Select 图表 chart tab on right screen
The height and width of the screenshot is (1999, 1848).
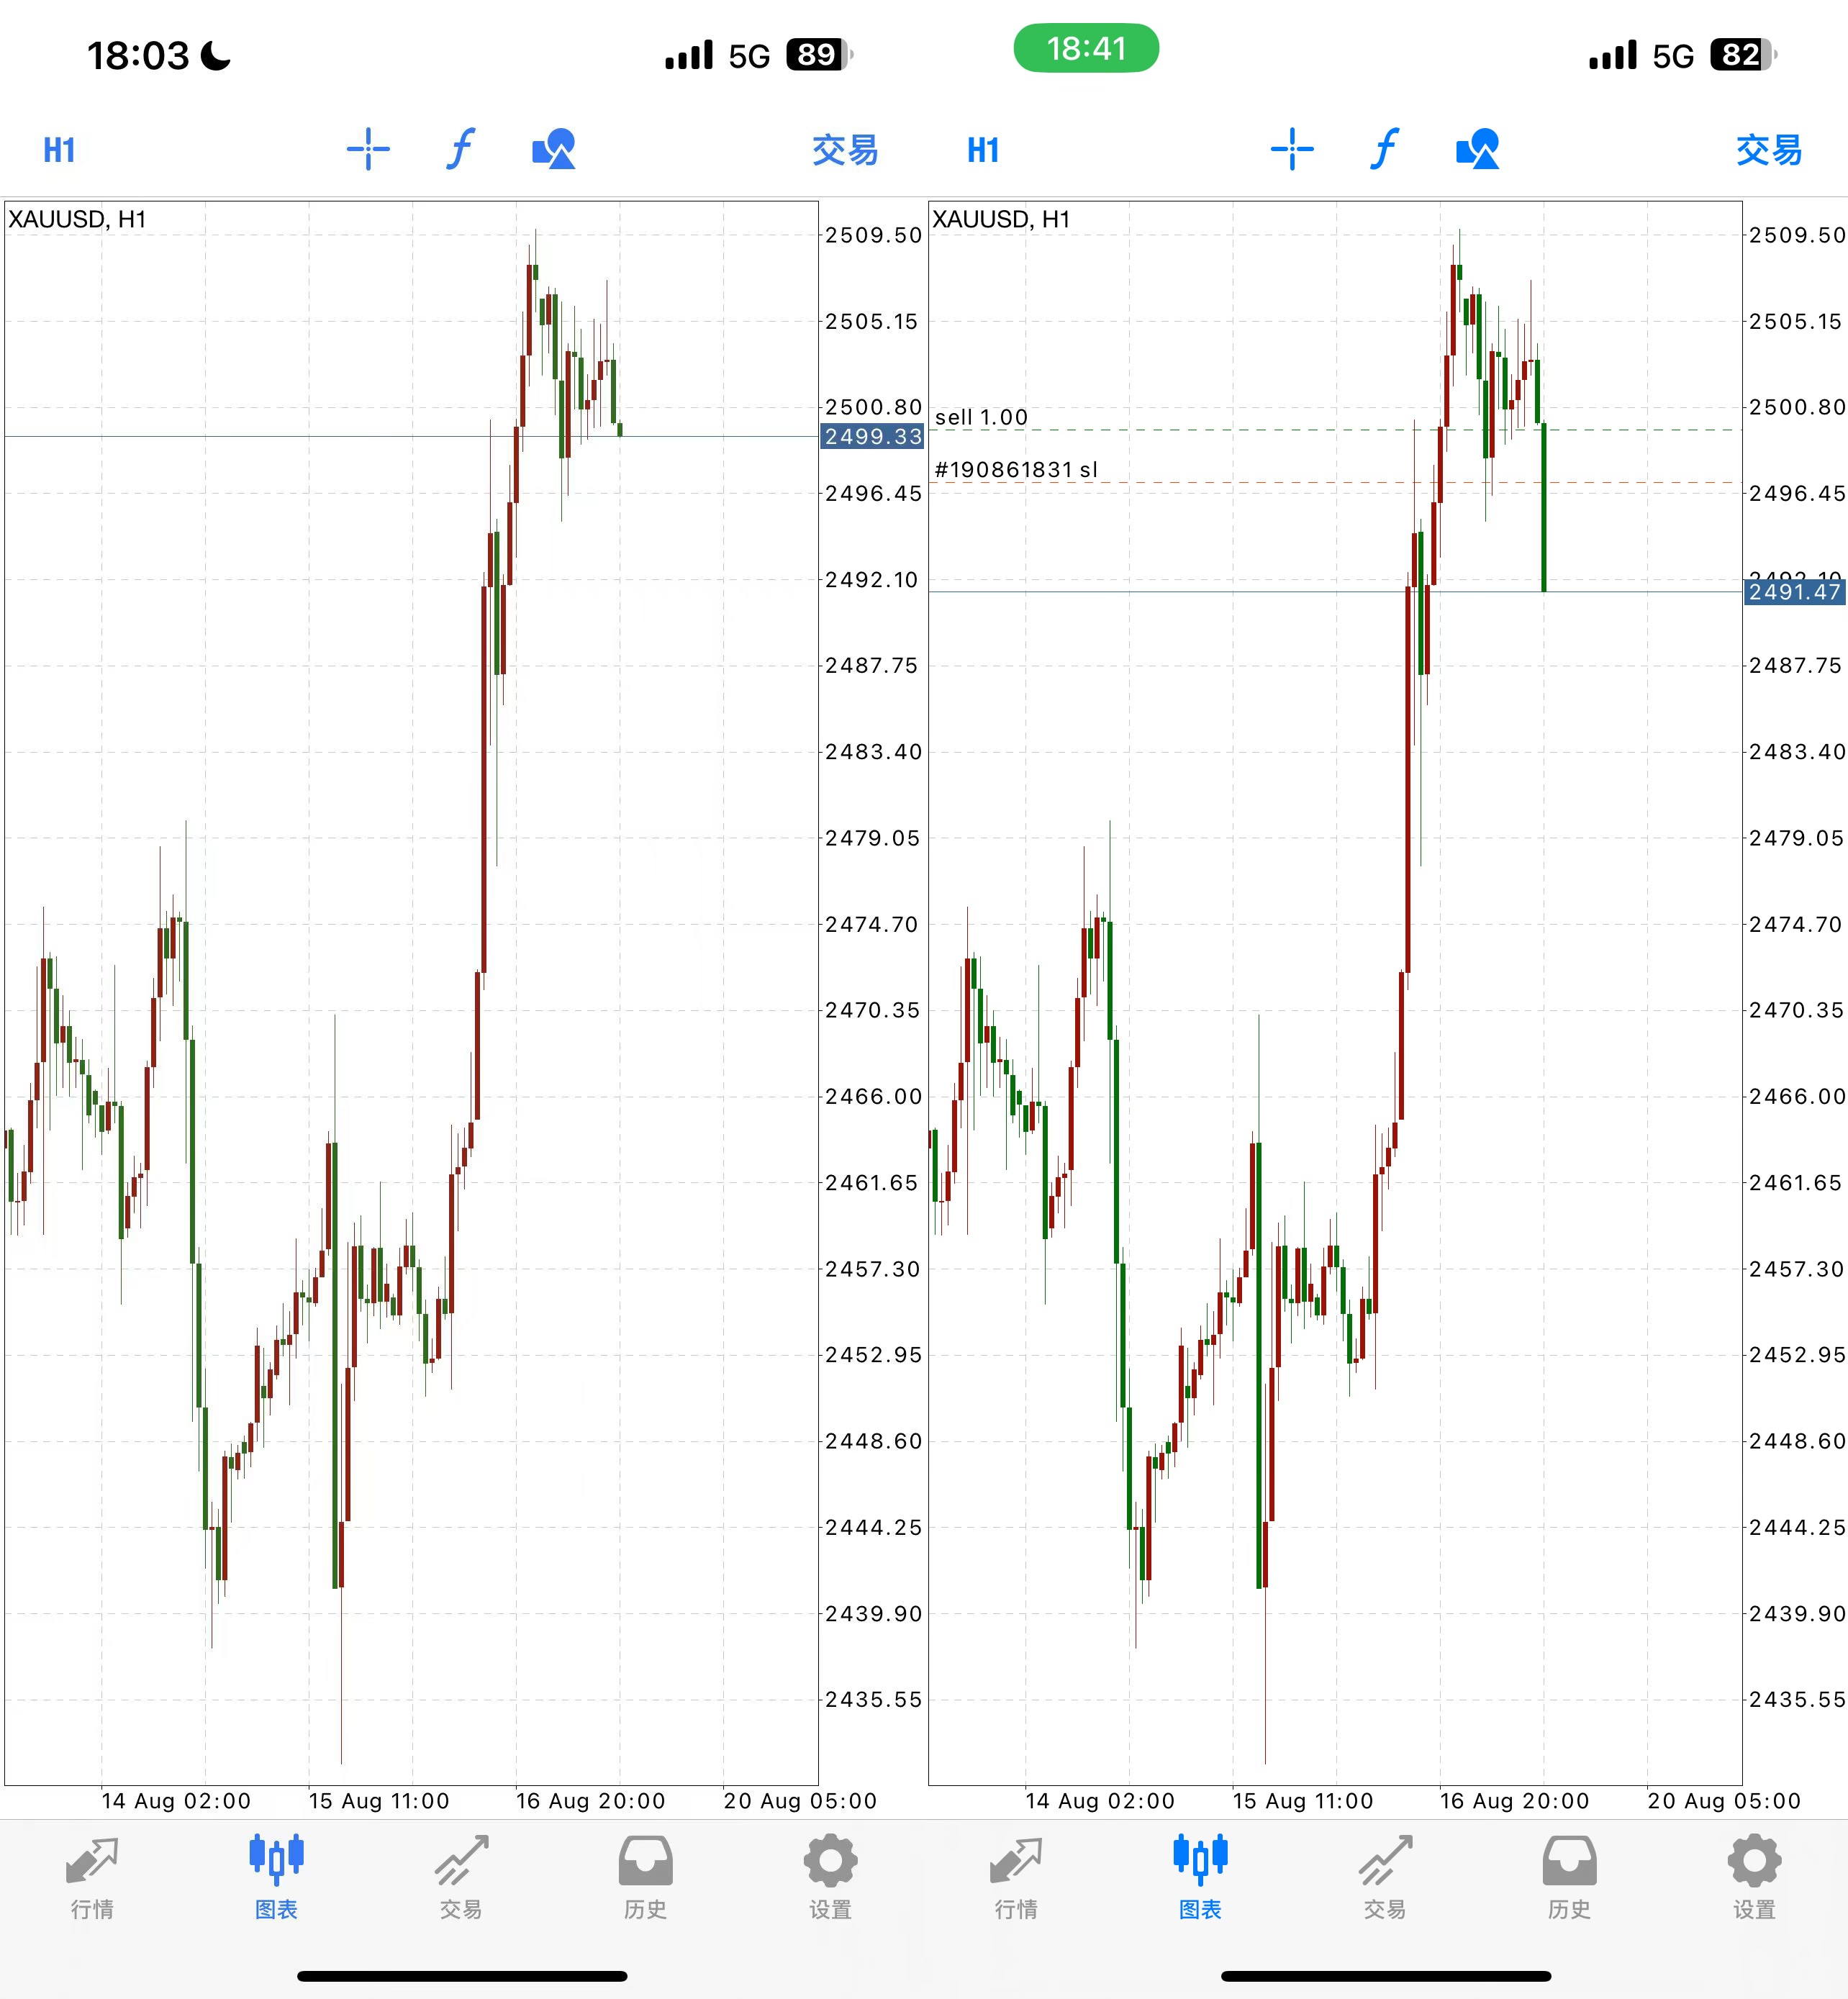(x=1200, y=1877)
